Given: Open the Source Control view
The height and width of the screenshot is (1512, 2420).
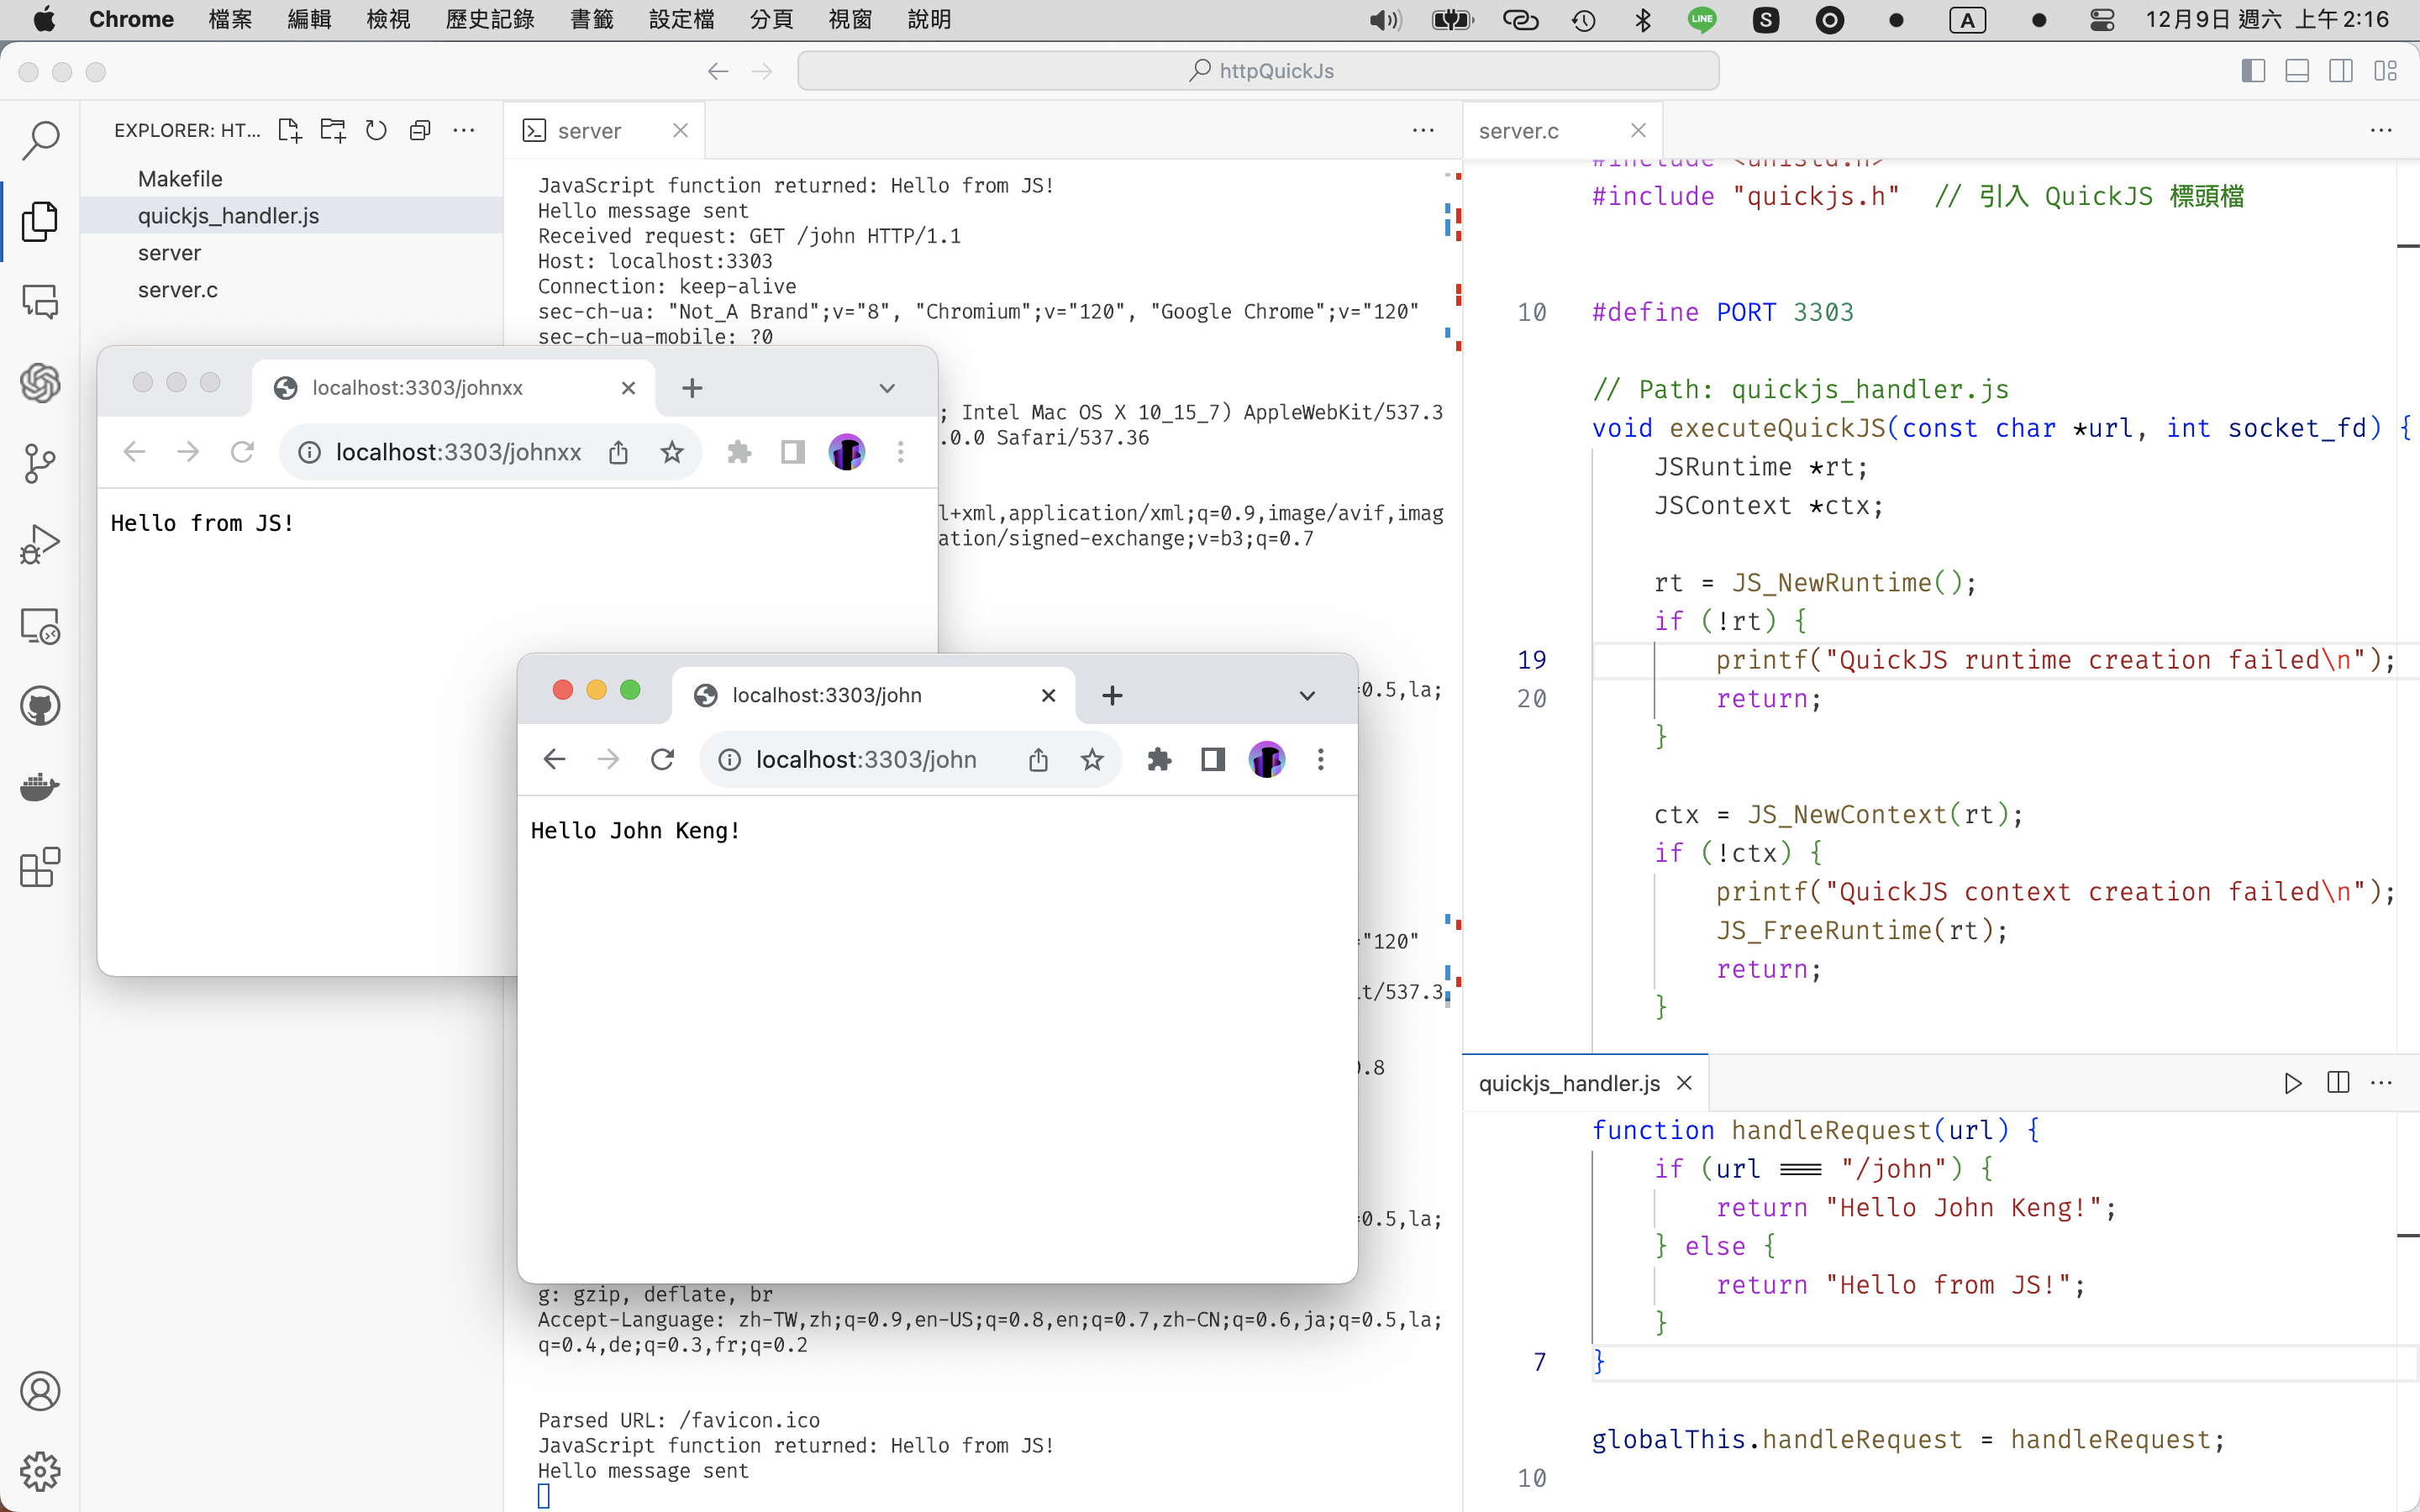Looking at the screenshot, I should 40,463.
